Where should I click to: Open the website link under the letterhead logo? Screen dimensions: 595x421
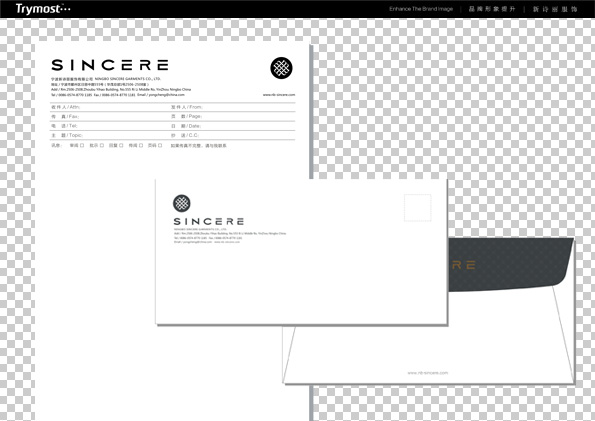(279, 95)
